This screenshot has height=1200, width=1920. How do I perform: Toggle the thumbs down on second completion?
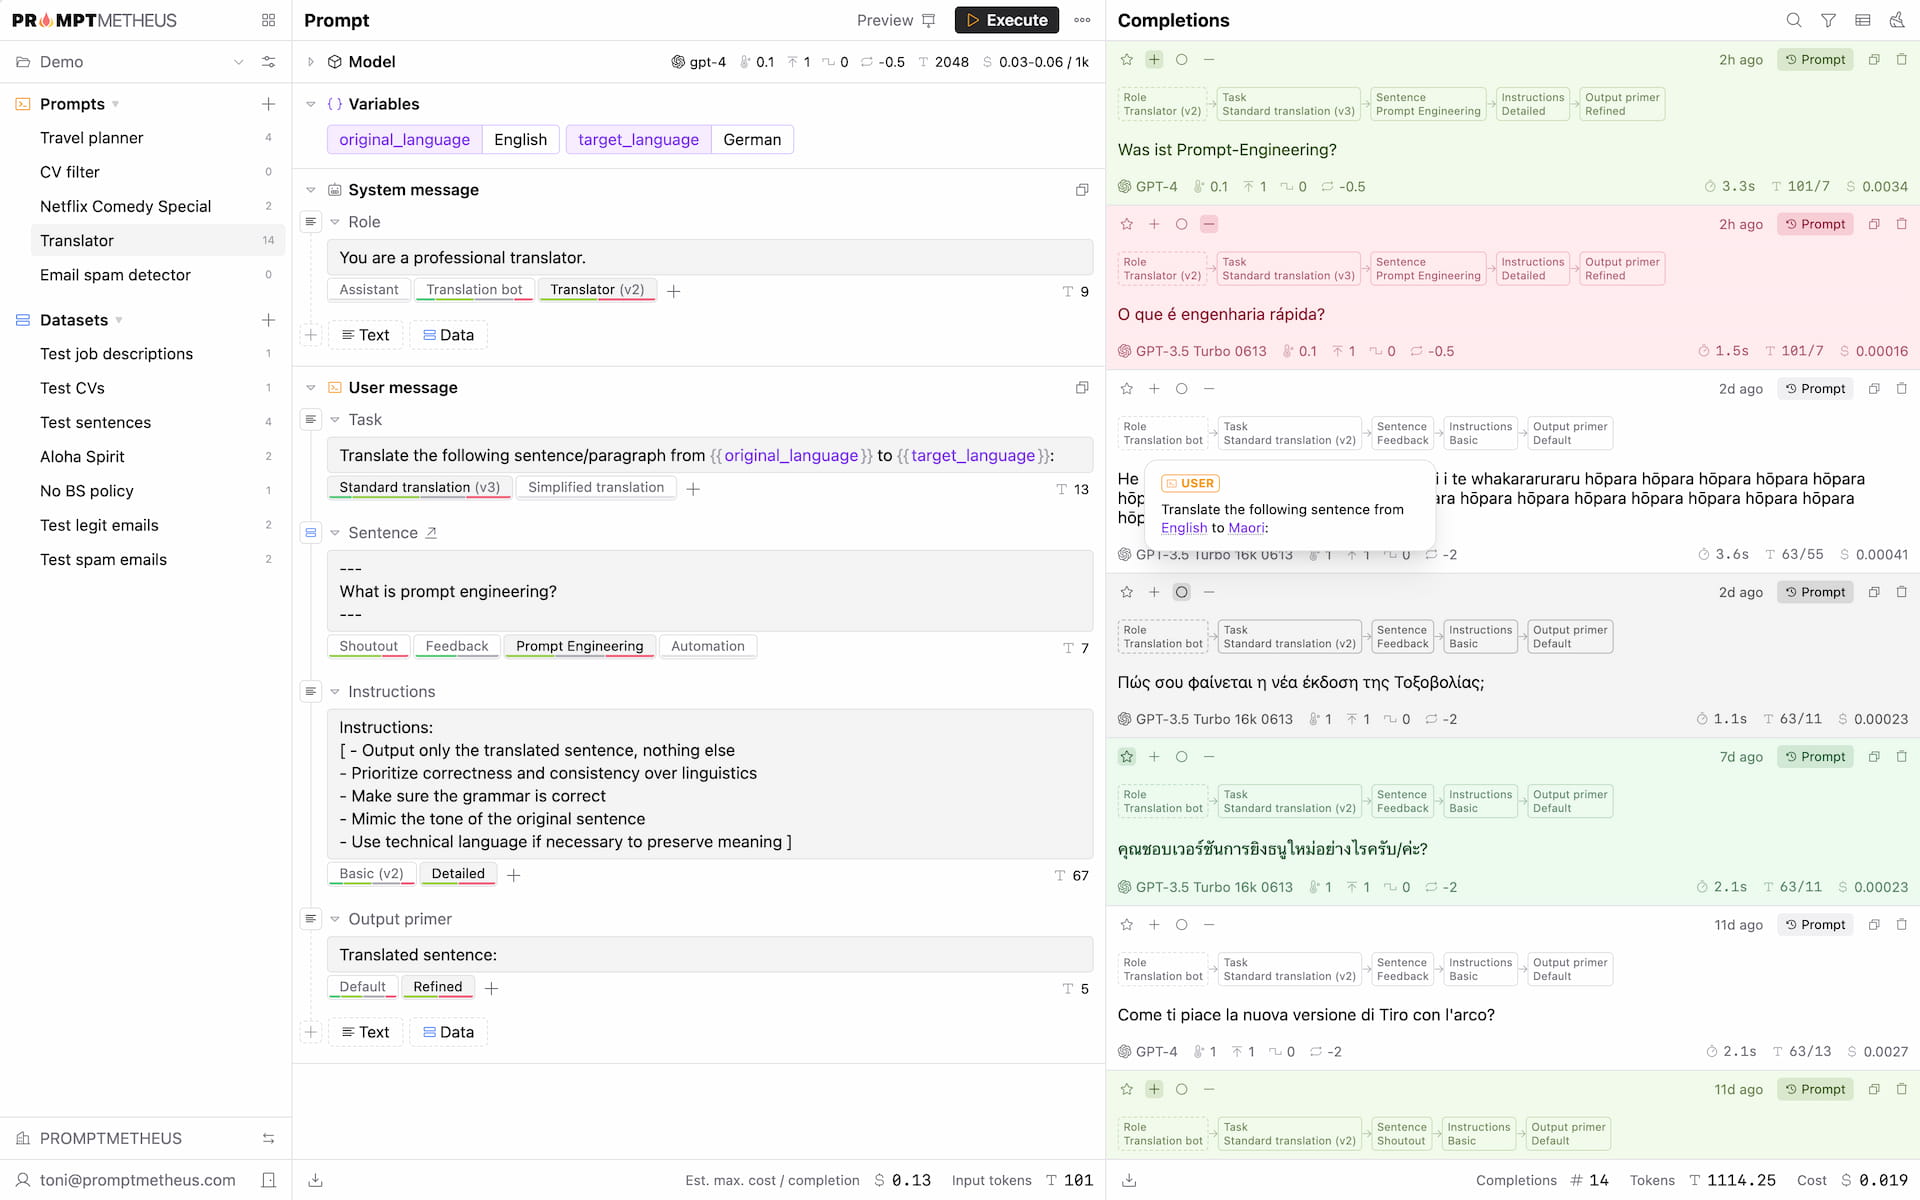click(1210, 224)
